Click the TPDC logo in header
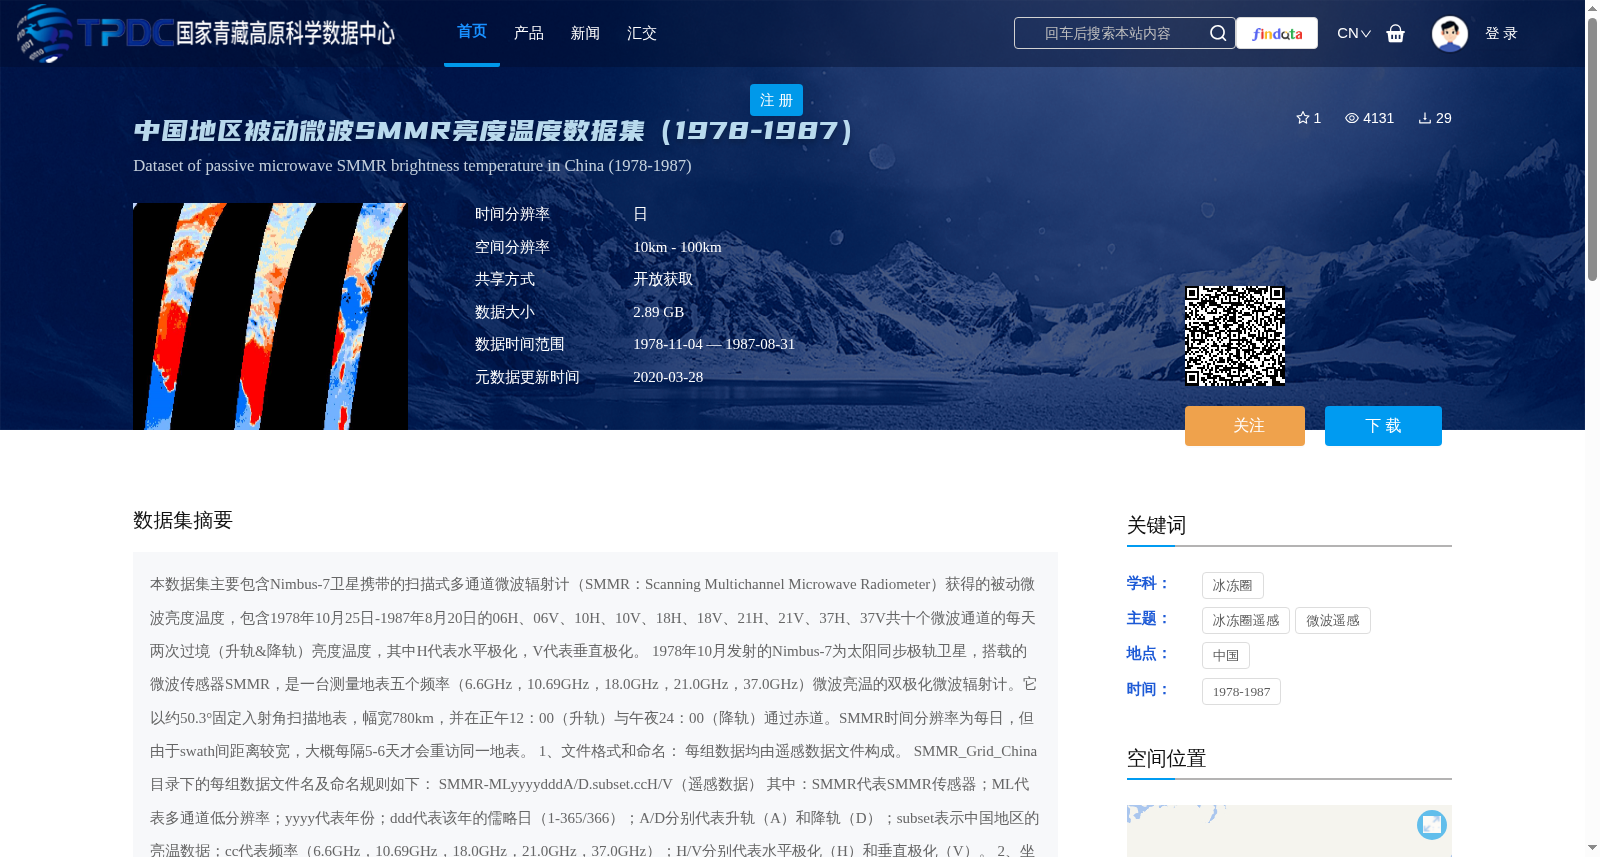 (205, 33)
